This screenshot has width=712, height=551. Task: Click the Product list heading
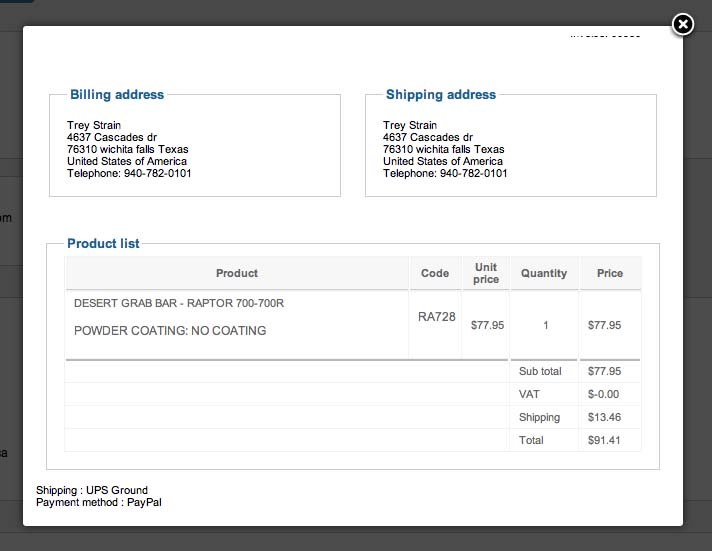103,243
